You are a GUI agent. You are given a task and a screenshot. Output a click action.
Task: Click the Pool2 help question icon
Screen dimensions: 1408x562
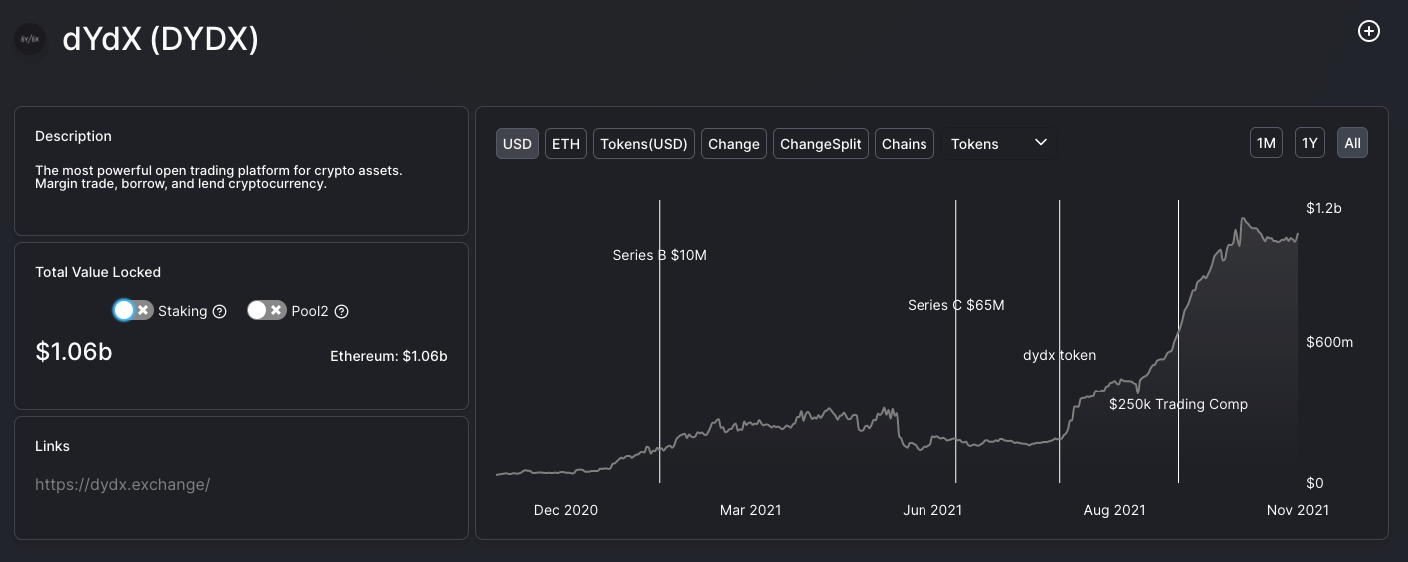tap(341, 311)
